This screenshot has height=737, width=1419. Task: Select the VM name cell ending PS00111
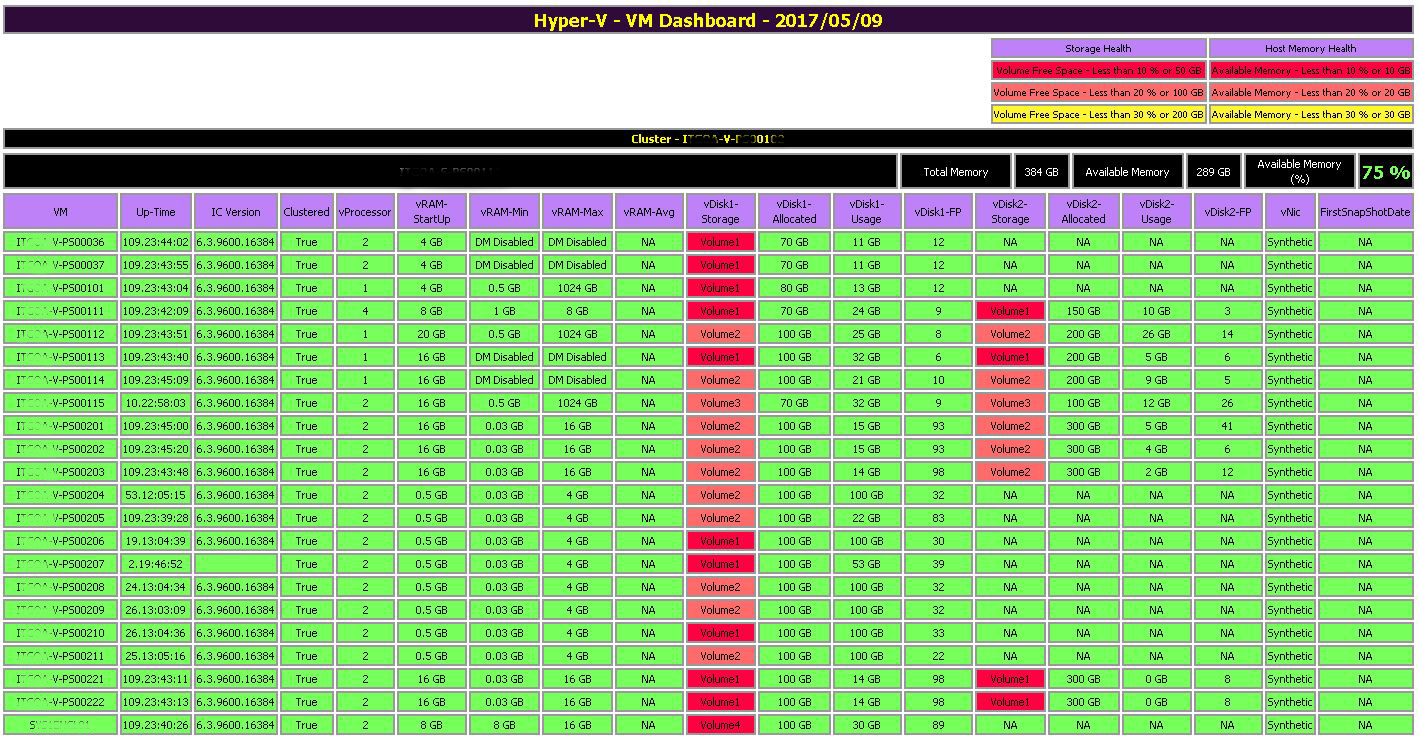(61, 311)
